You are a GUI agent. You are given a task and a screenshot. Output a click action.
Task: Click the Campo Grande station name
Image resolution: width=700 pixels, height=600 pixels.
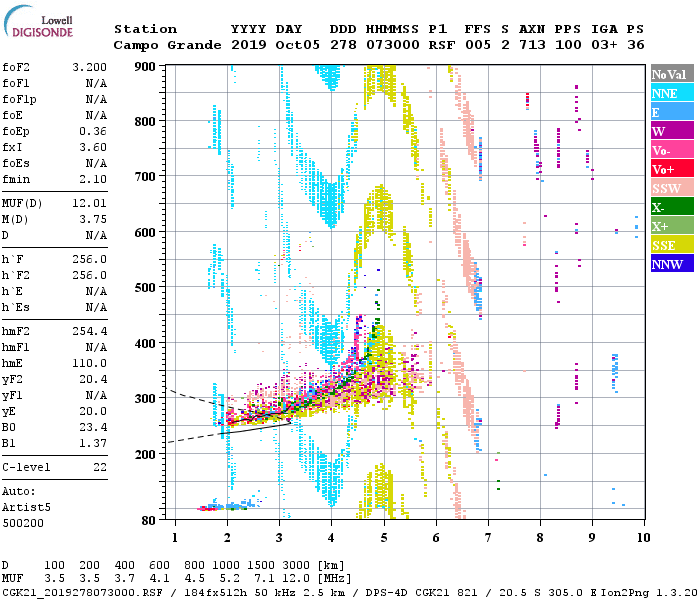(x=167, y=45)
